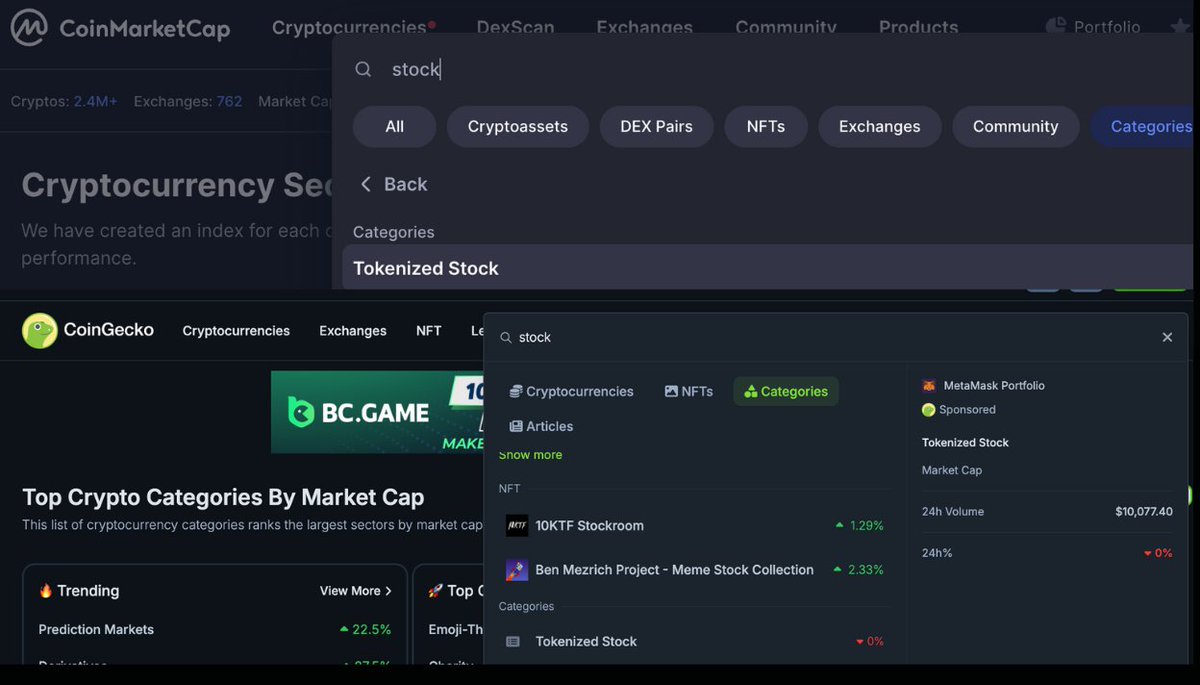The height and width of the screenshot is (685, 1200).
Task: Click the CoinMarketCap search magnifier icon
Action: [x=364, y=69]
